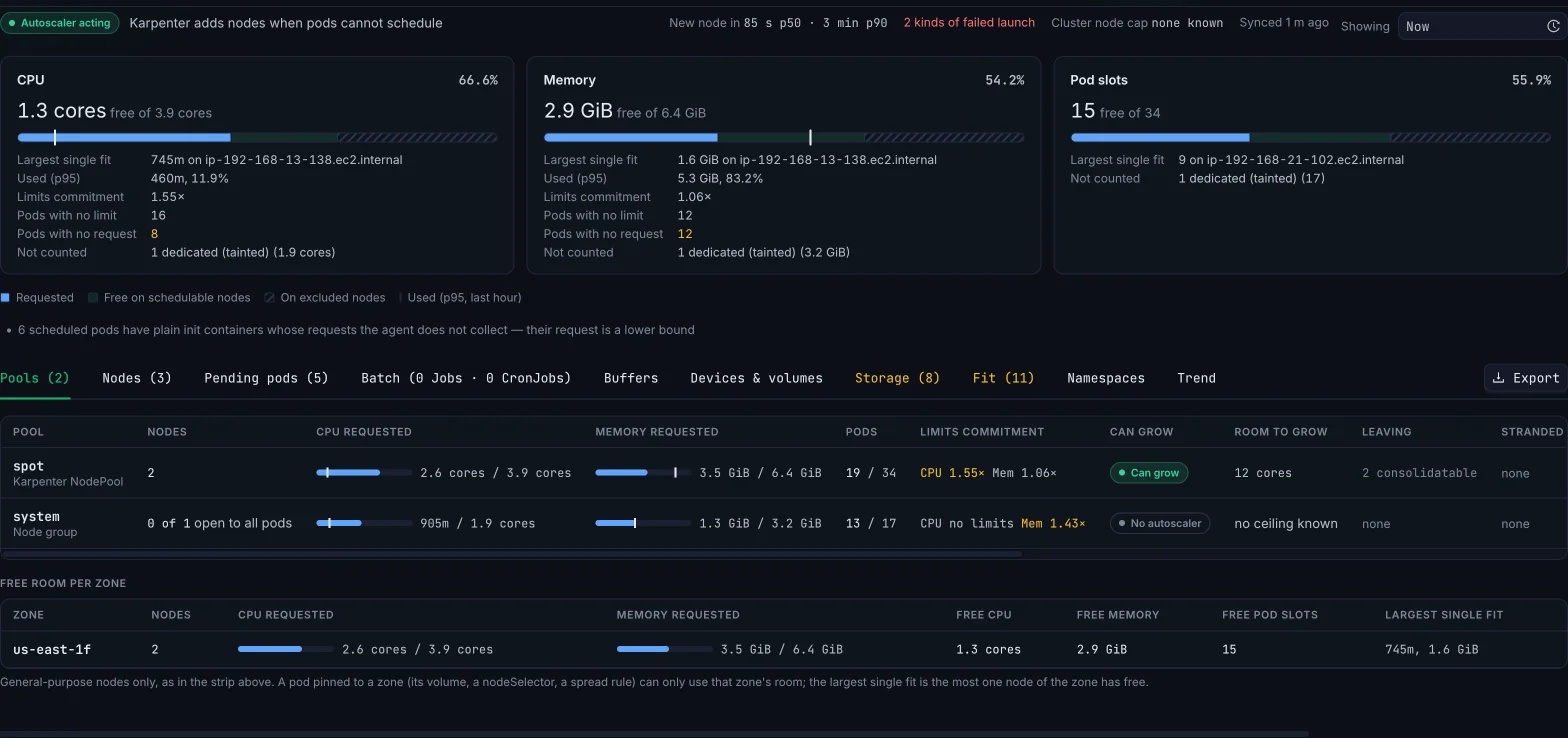Go to the Devices & volumes tab

coord(756,378)
